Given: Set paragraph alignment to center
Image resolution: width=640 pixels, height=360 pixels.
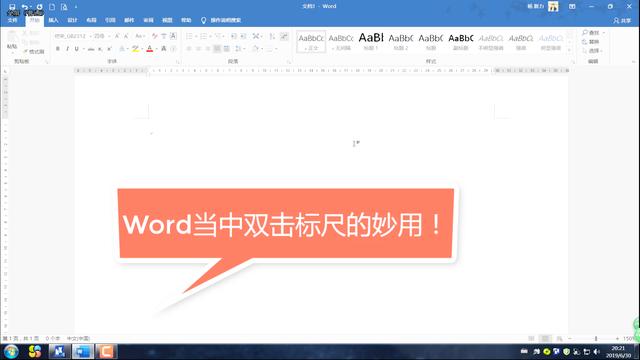Looking at the screenshot, I should tap(198, 49).
